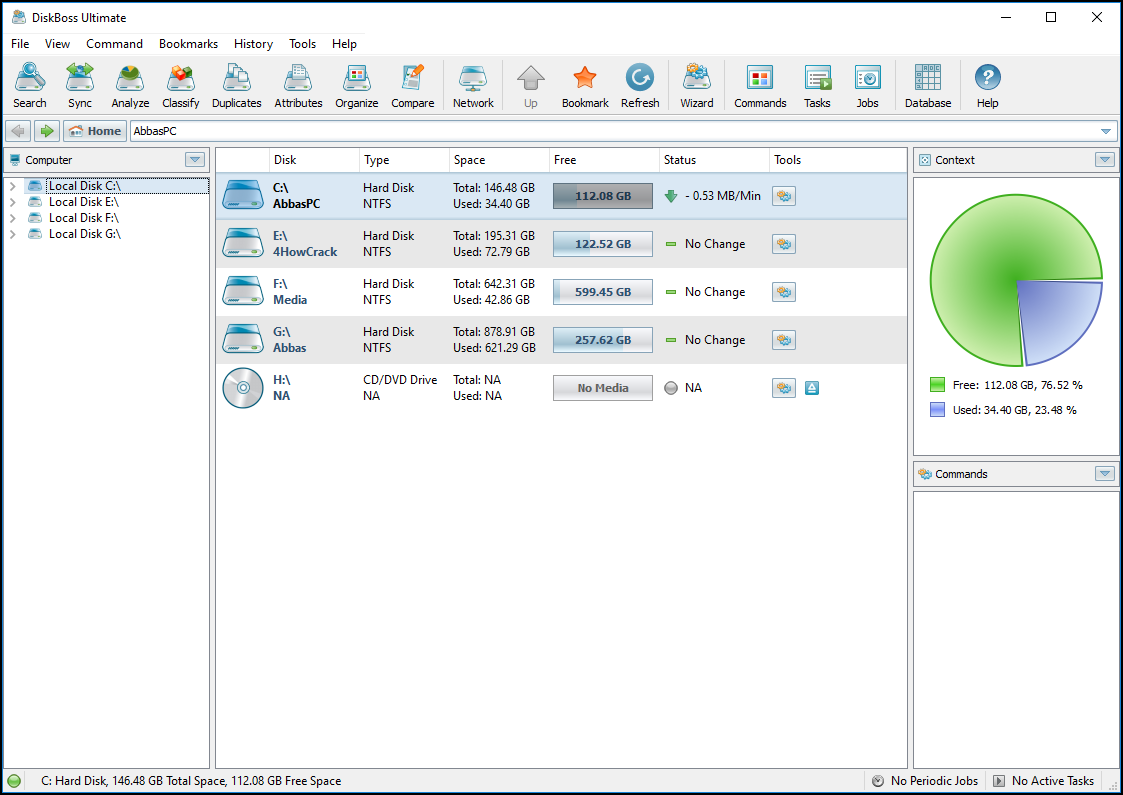Viewport: 1123px width, 795px height.
Task: Launch the Sync tool
Action: pyautogui.click(x=79, y=86)
